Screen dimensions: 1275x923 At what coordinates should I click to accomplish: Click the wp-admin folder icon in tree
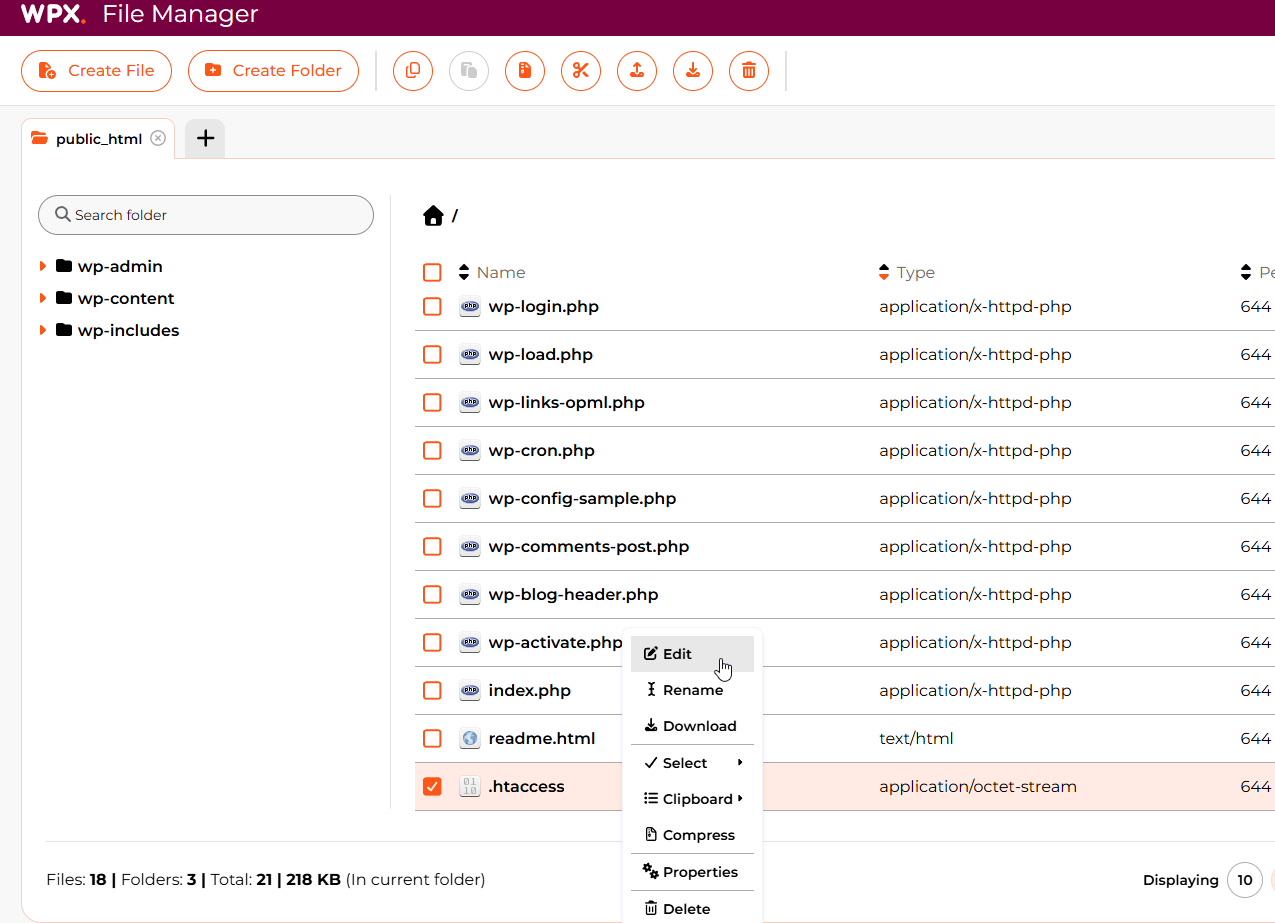click(65, 266)
